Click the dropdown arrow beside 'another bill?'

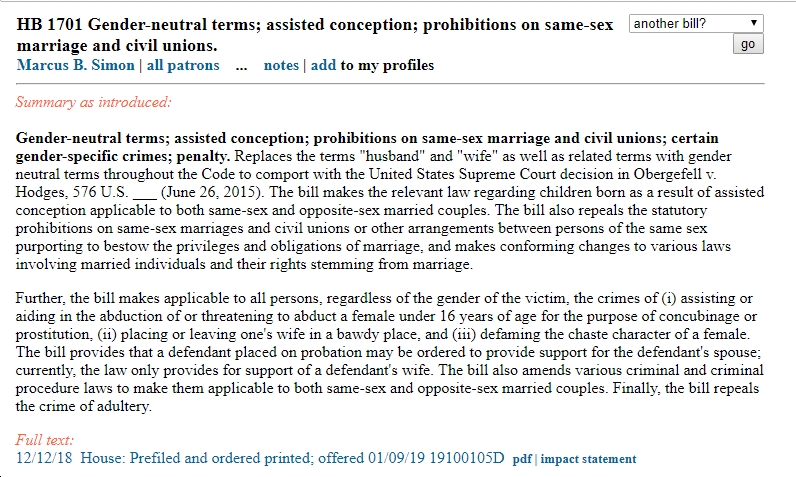pos(754,23)
